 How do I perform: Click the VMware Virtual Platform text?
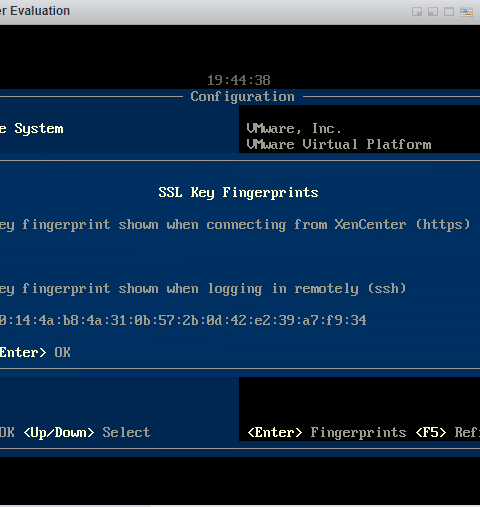pos(339,144)
